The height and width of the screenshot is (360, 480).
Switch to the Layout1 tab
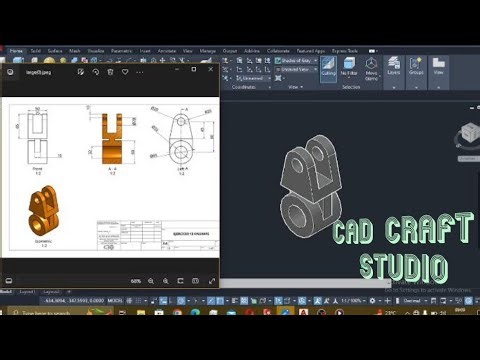(27, 292)
